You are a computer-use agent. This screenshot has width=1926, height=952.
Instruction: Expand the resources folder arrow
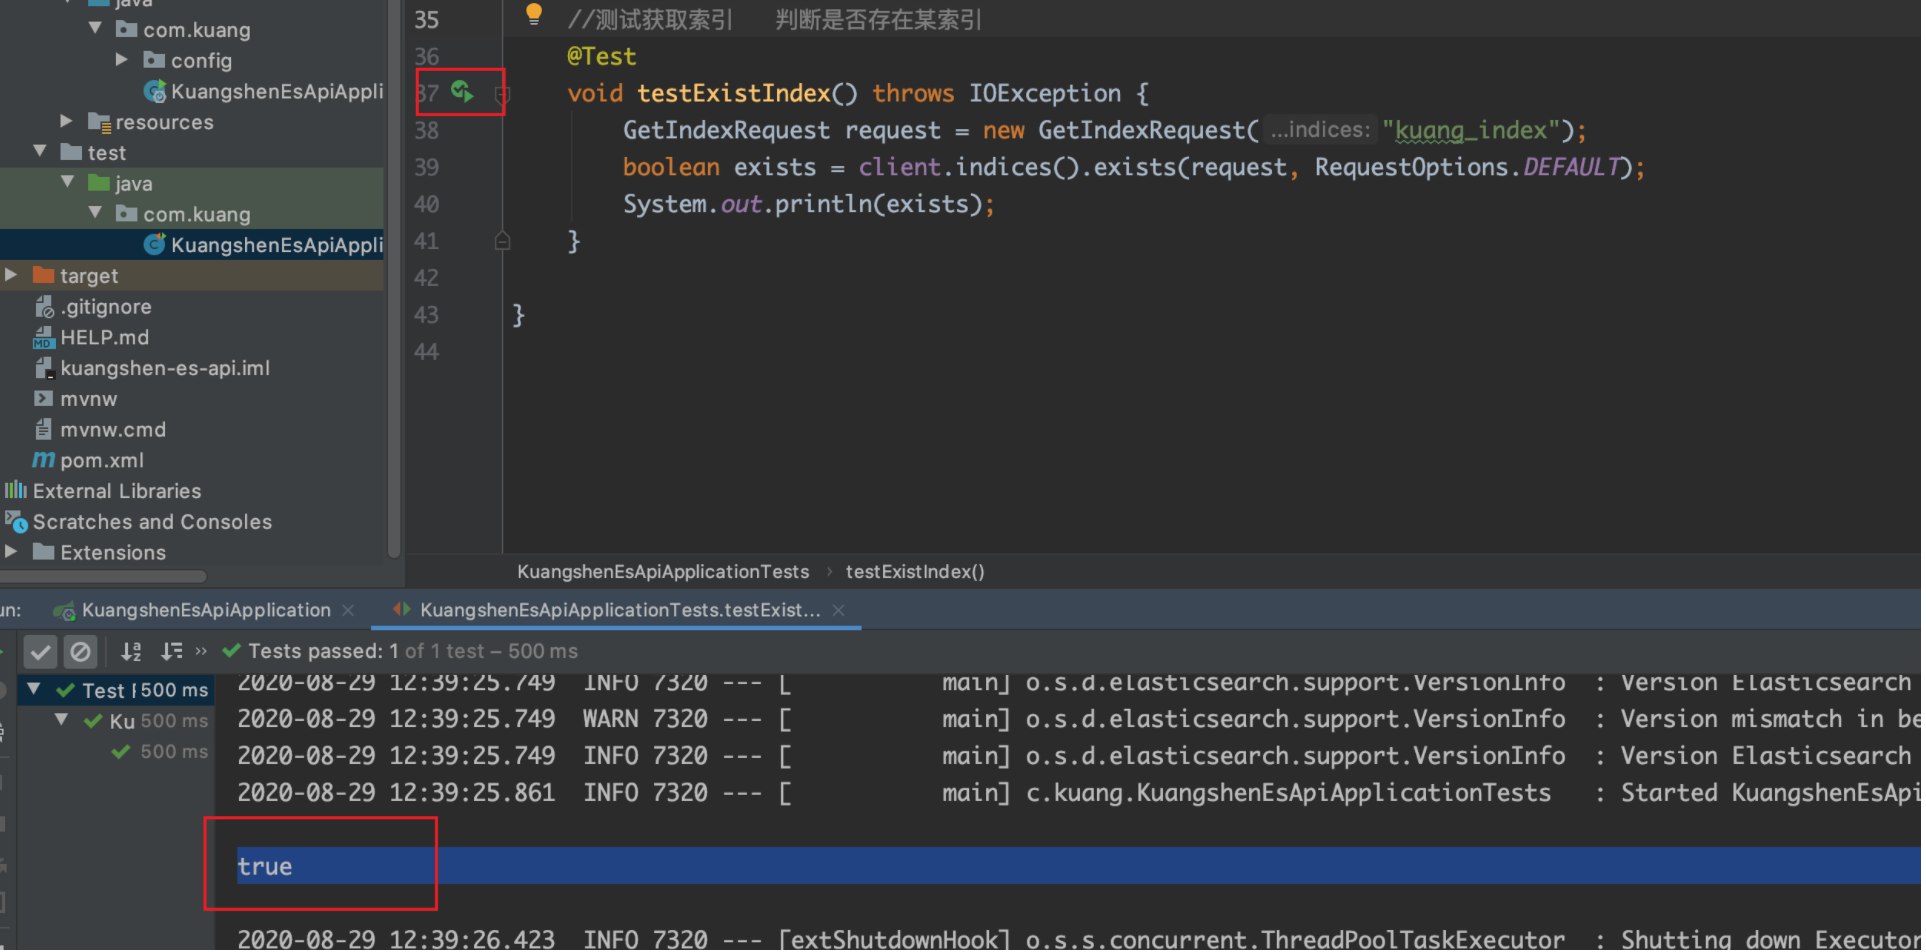tap(67, 121)
